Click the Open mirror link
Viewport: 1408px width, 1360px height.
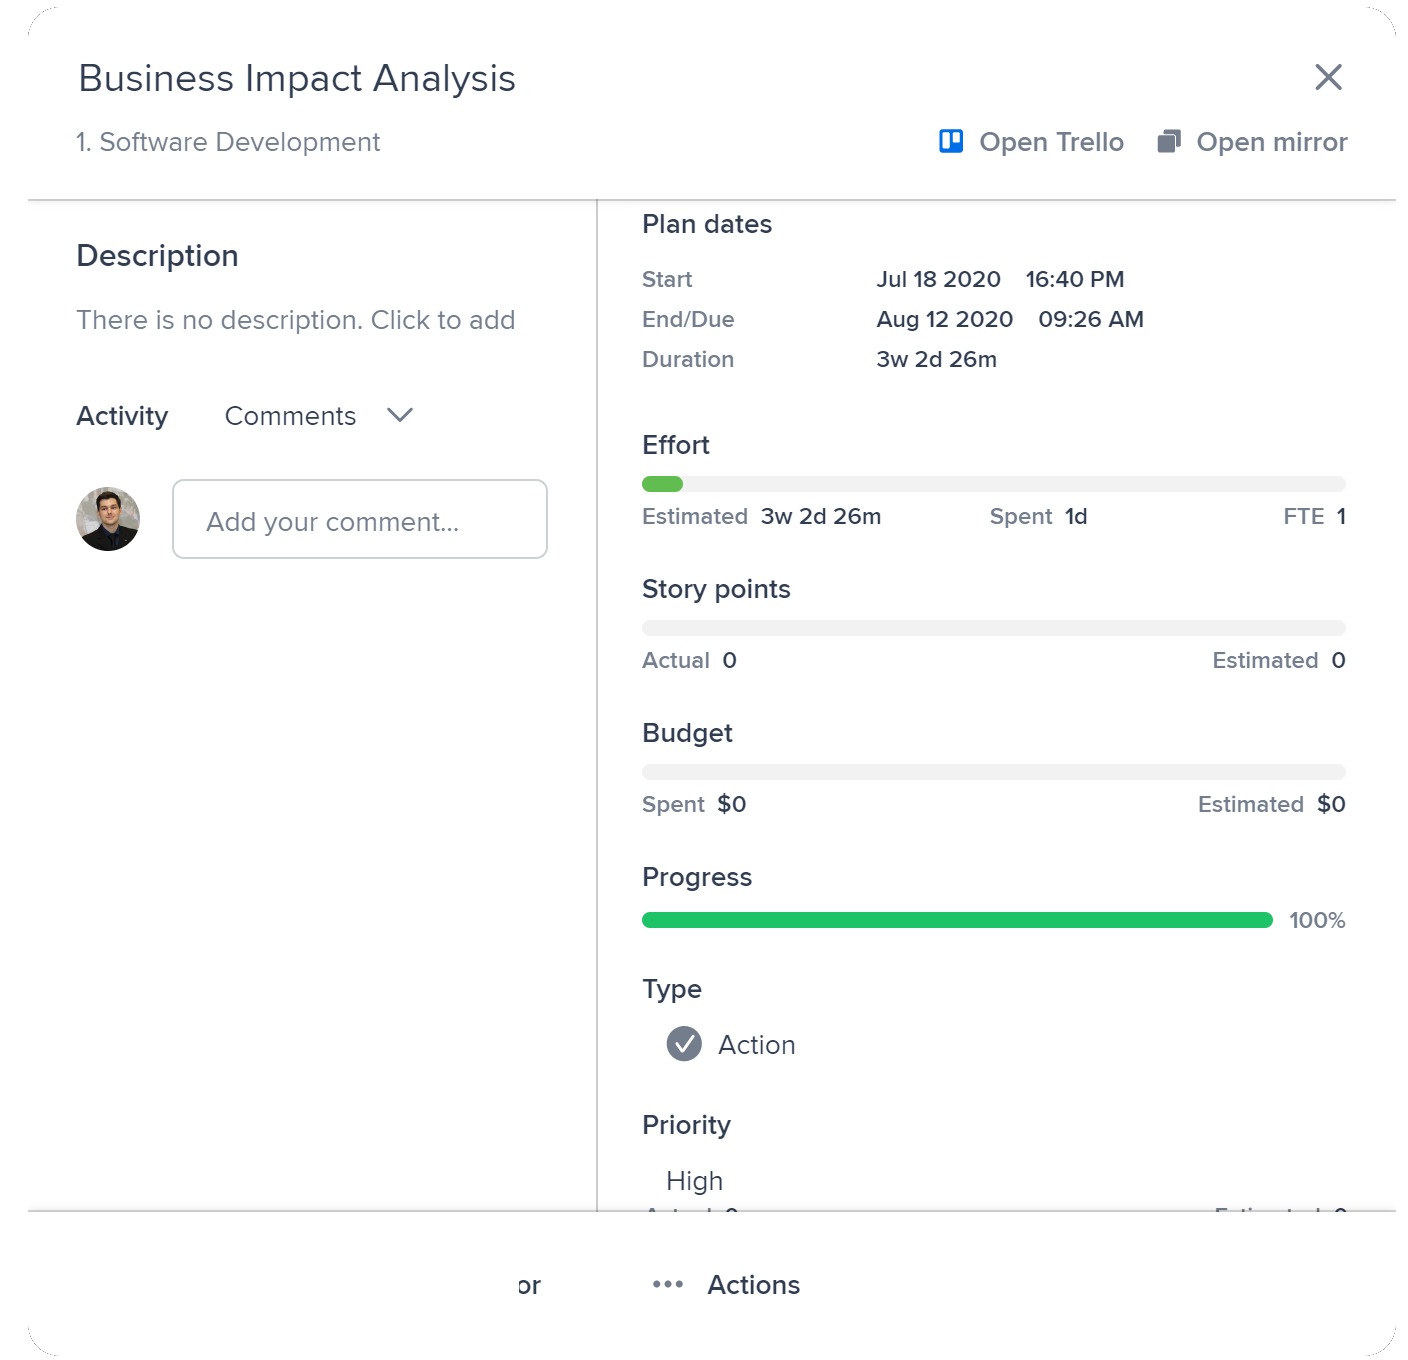(x=1271, y=142)
